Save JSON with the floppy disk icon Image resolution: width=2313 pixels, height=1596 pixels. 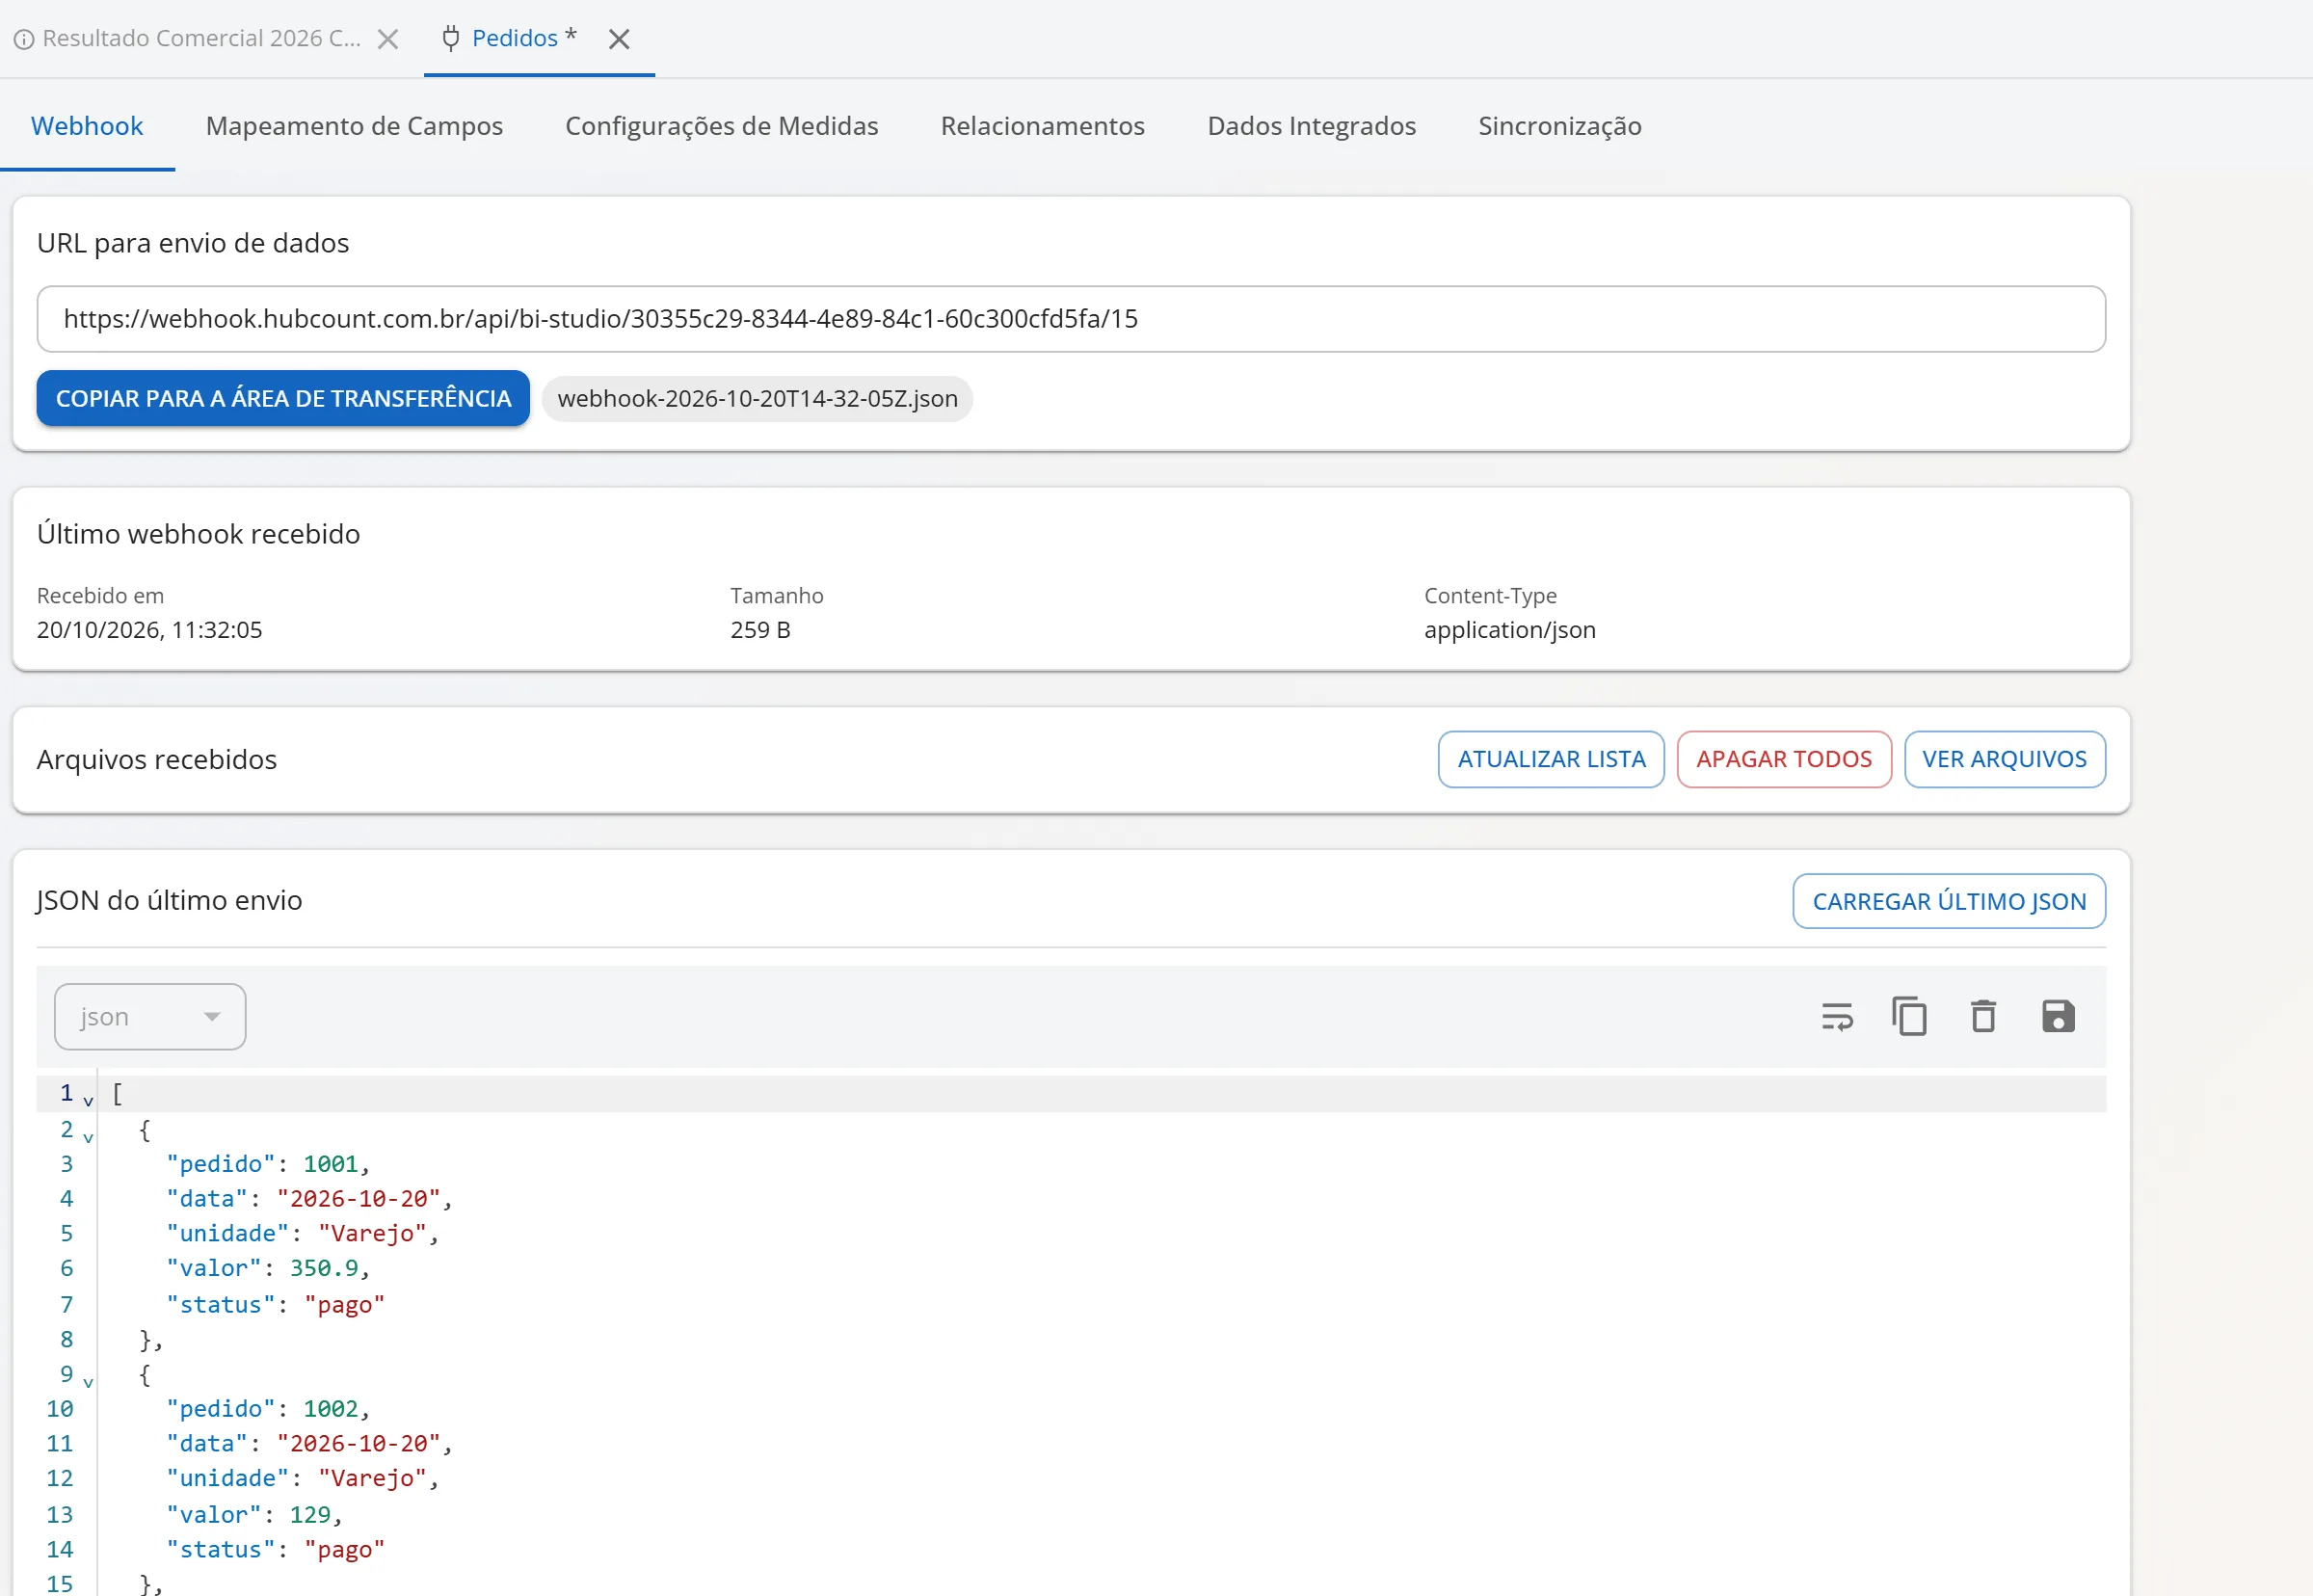2058,1017
